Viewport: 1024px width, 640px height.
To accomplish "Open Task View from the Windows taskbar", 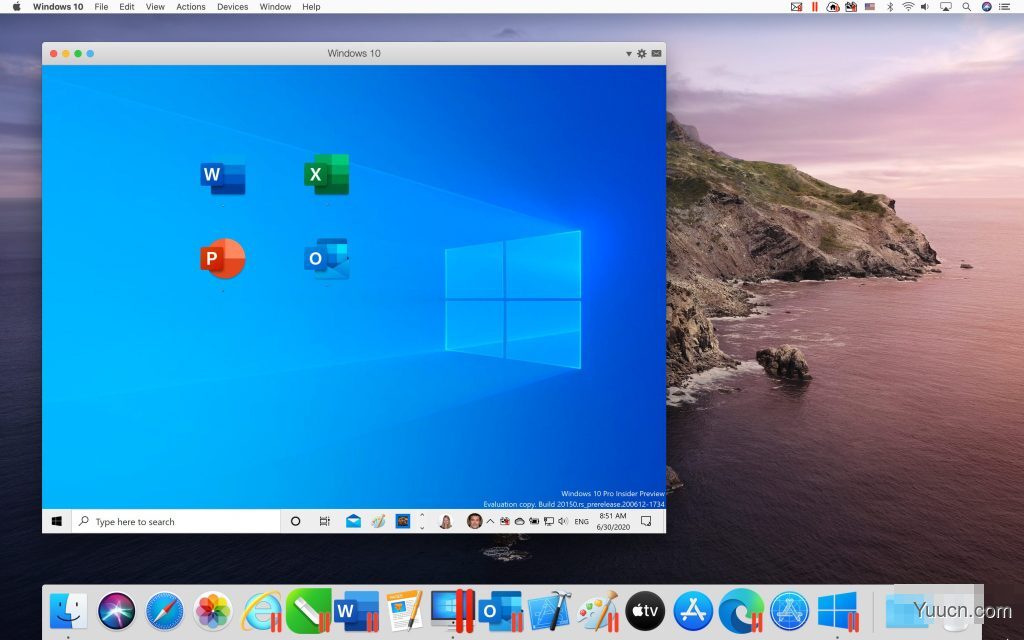I will [x=324, y=521].
